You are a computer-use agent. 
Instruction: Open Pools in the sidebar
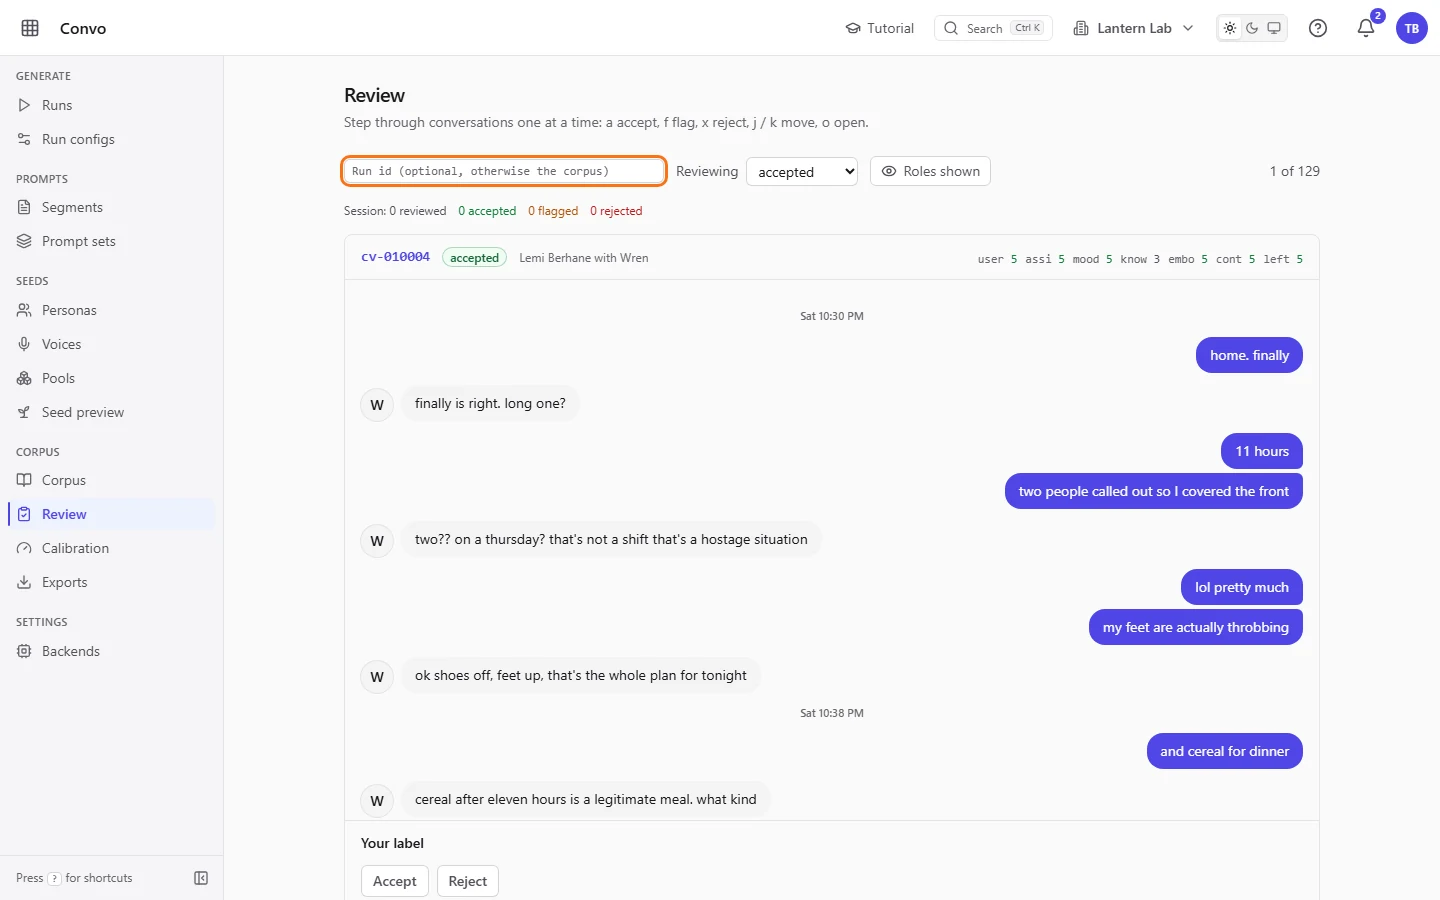[111, 378]
